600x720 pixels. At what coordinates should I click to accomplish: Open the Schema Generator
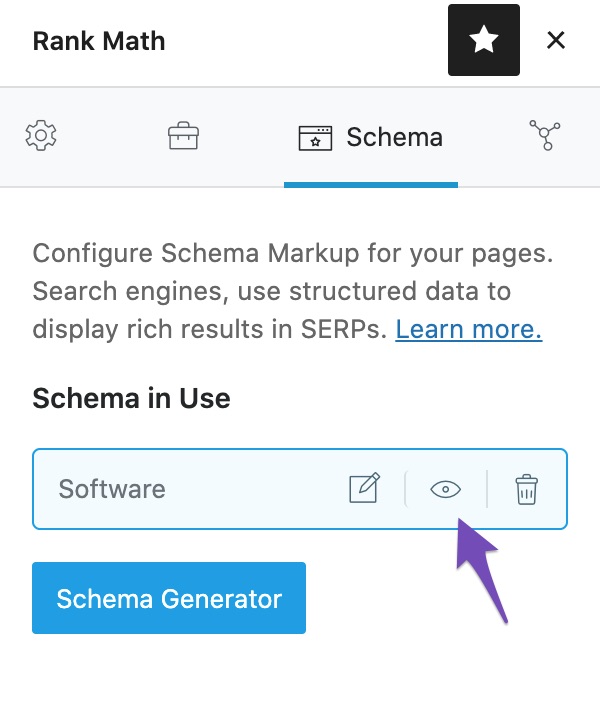169,598
